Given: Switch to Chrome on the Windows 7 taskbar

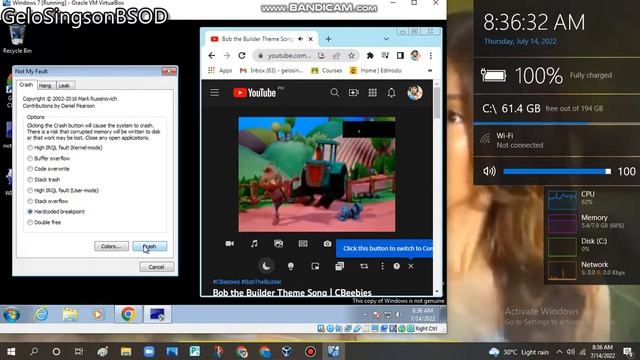Looking at the screenshot, I should point(128,315).
